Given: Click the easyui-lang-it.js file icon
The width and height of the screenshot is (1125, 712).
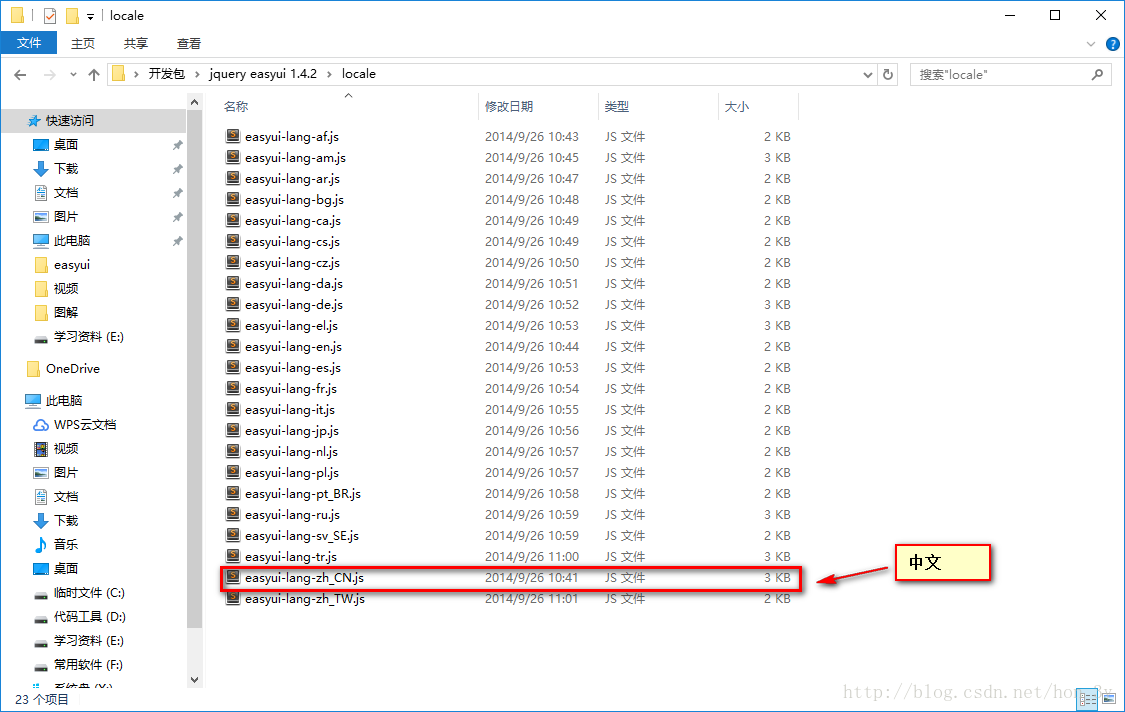Looking at the screenshot, I should [x=232, y=408].
